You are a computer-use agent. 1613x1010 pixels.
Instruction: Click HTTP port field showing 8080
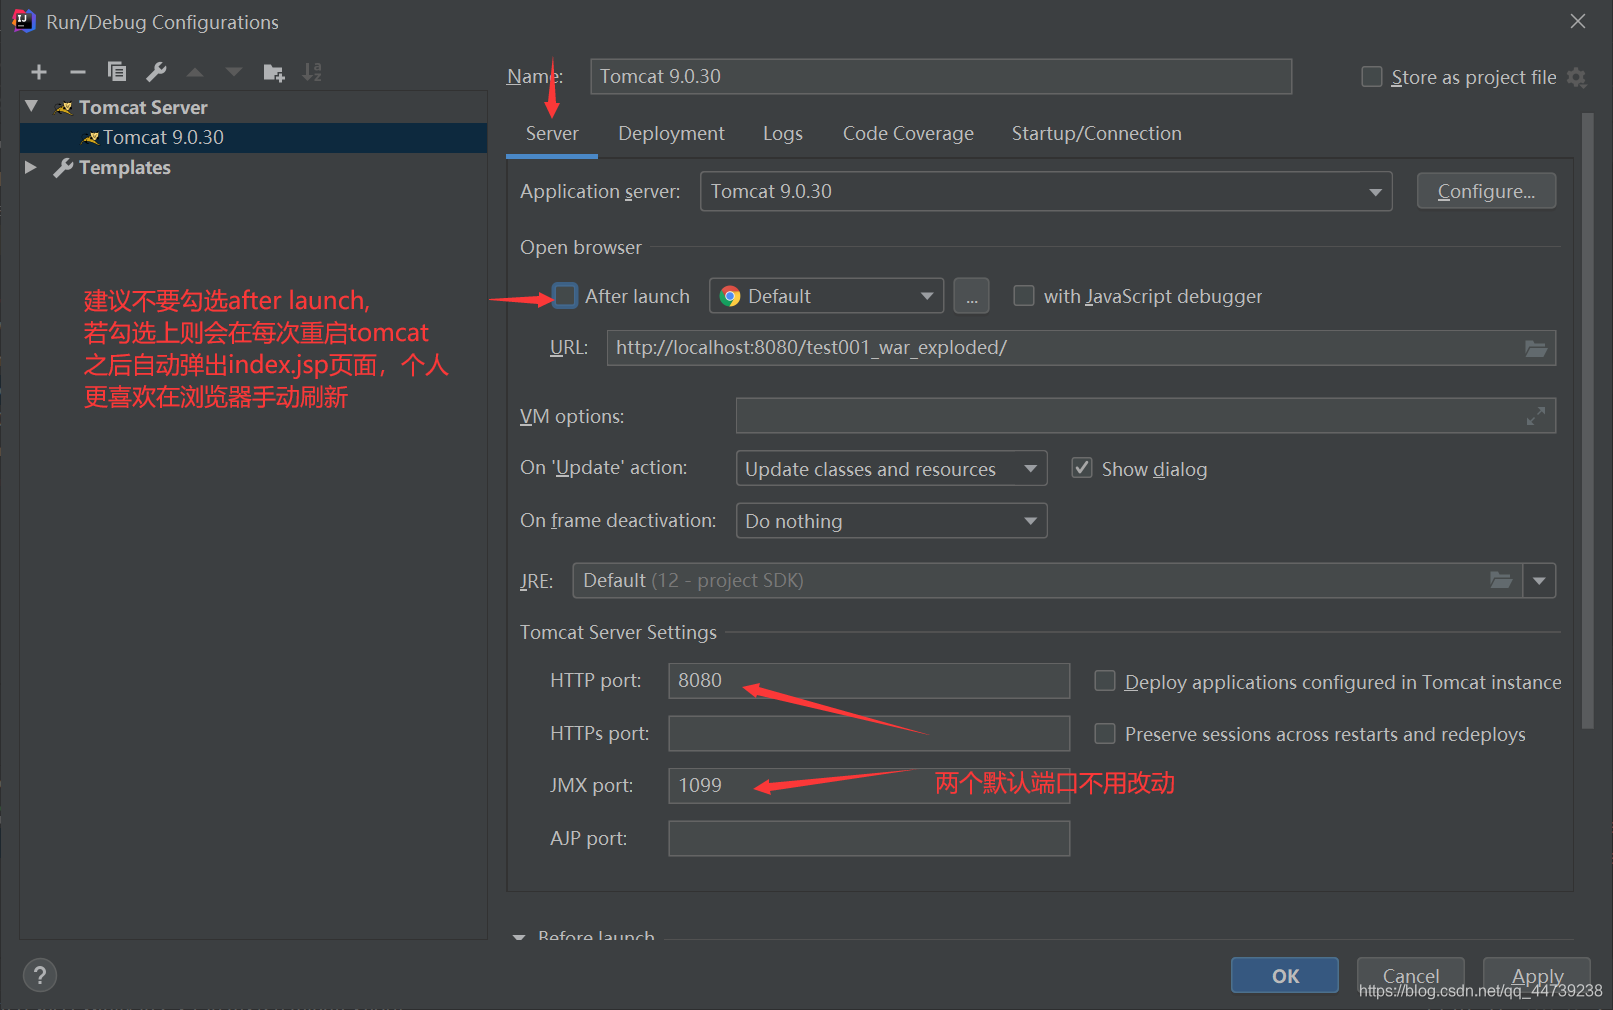click(869, 681)
